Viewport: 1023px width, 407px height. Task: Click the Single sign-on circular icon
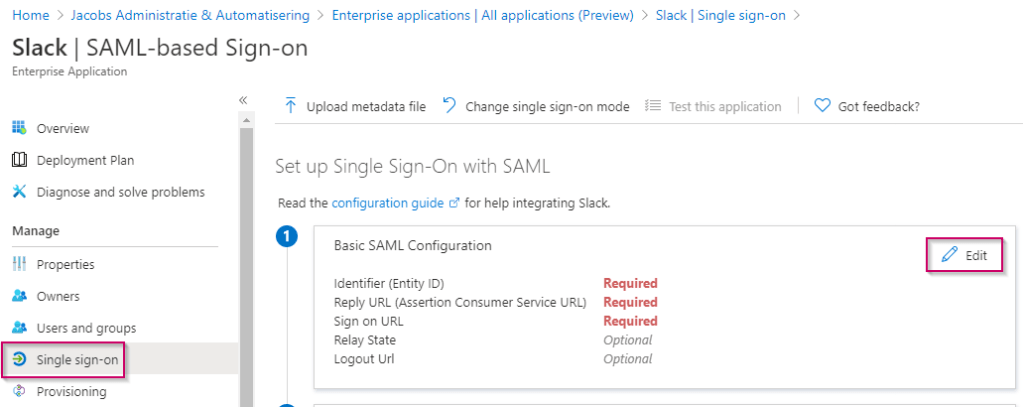[x=18, y=360]
